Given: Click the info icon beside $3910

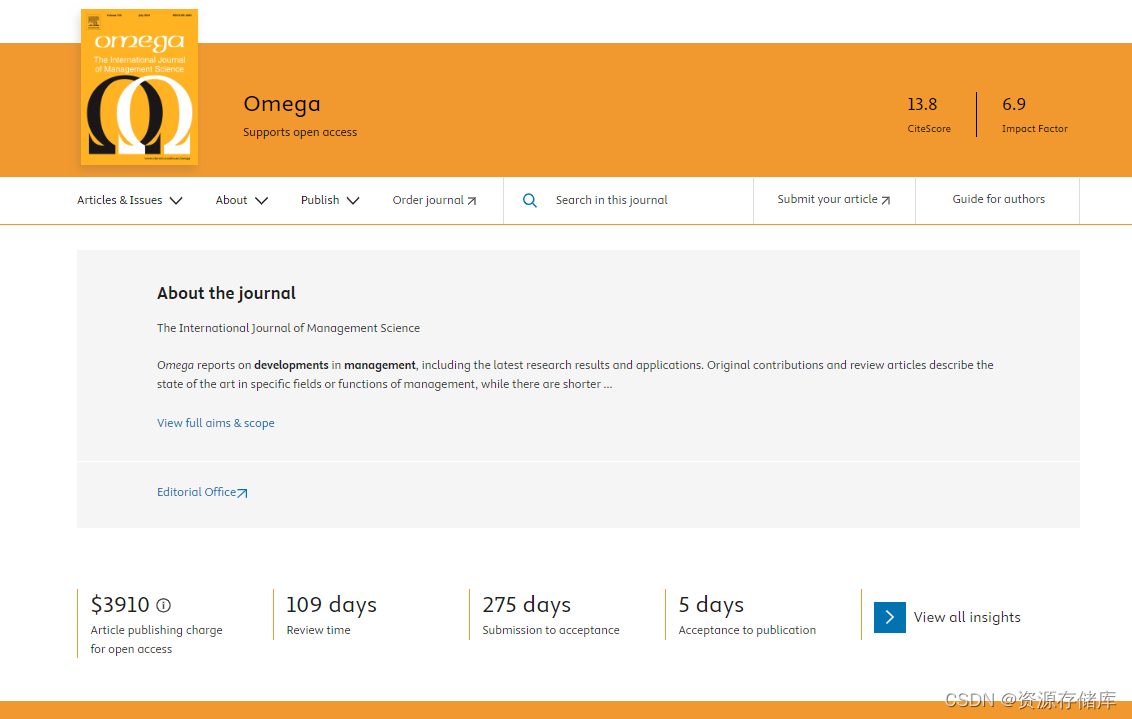Looking at the screenshot, I should 164,606.
